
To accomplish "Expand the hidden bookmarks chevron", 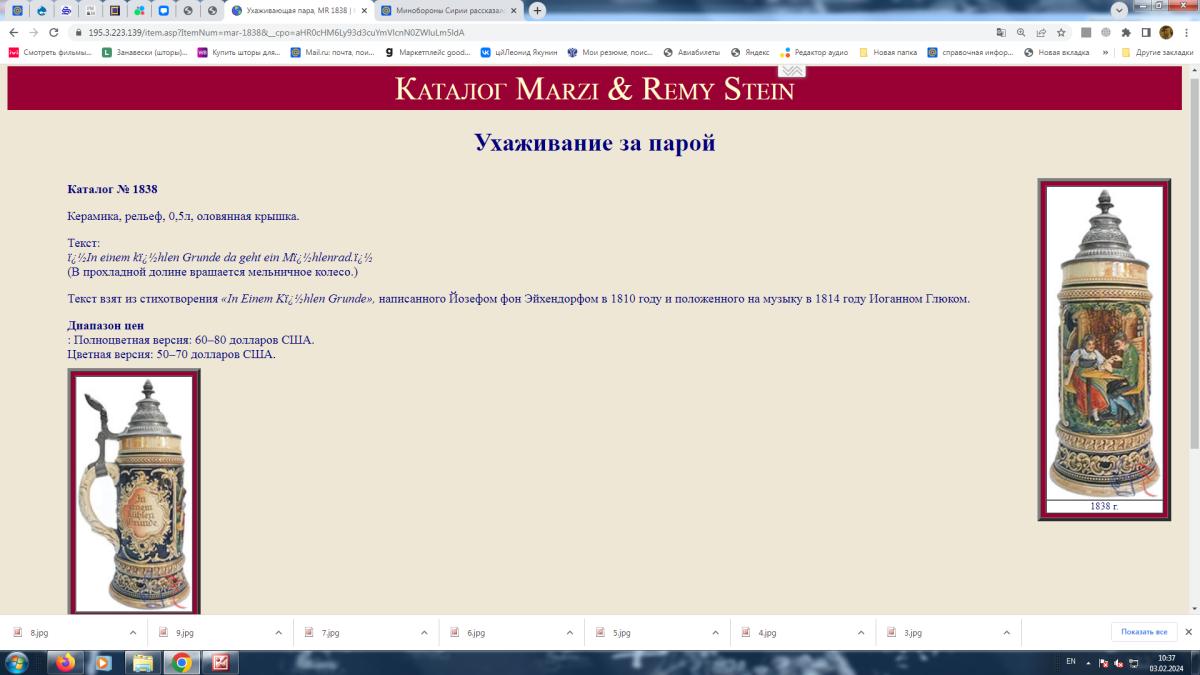I will 1107,52.
